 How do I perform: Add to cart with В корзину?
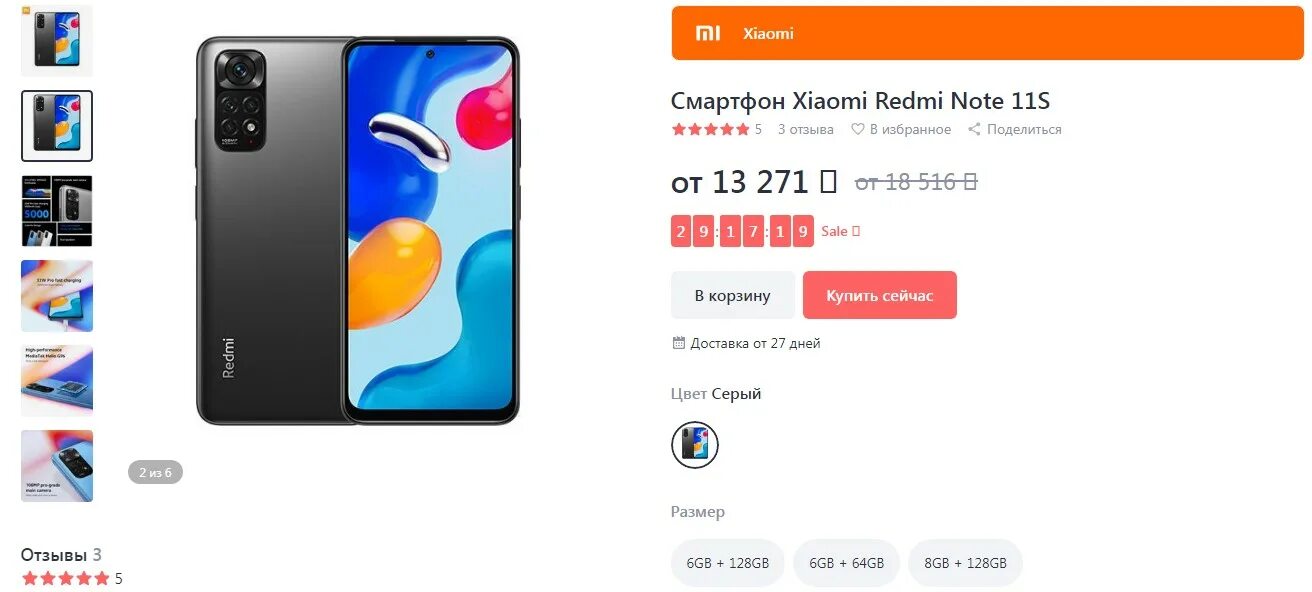pyautogui.click(x=733, y=295)
